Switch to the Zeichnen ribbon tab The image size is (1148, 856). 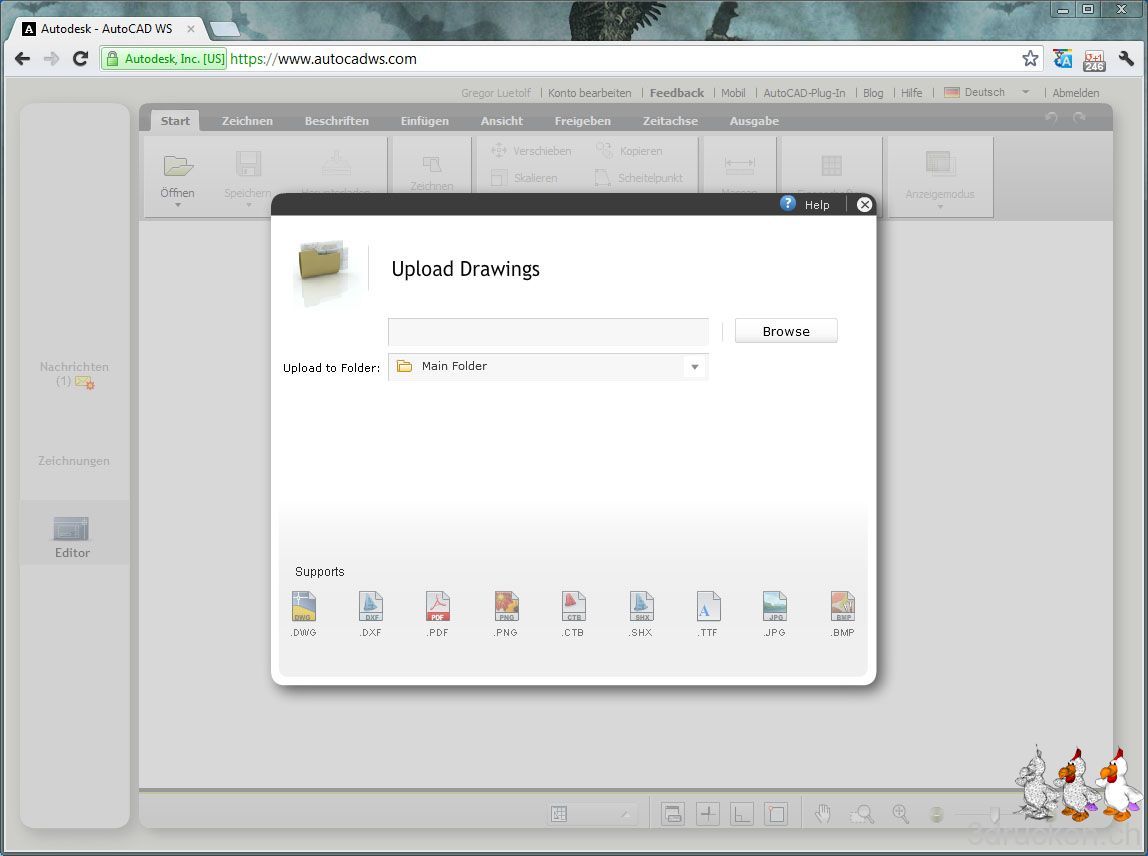coord(247,121)
